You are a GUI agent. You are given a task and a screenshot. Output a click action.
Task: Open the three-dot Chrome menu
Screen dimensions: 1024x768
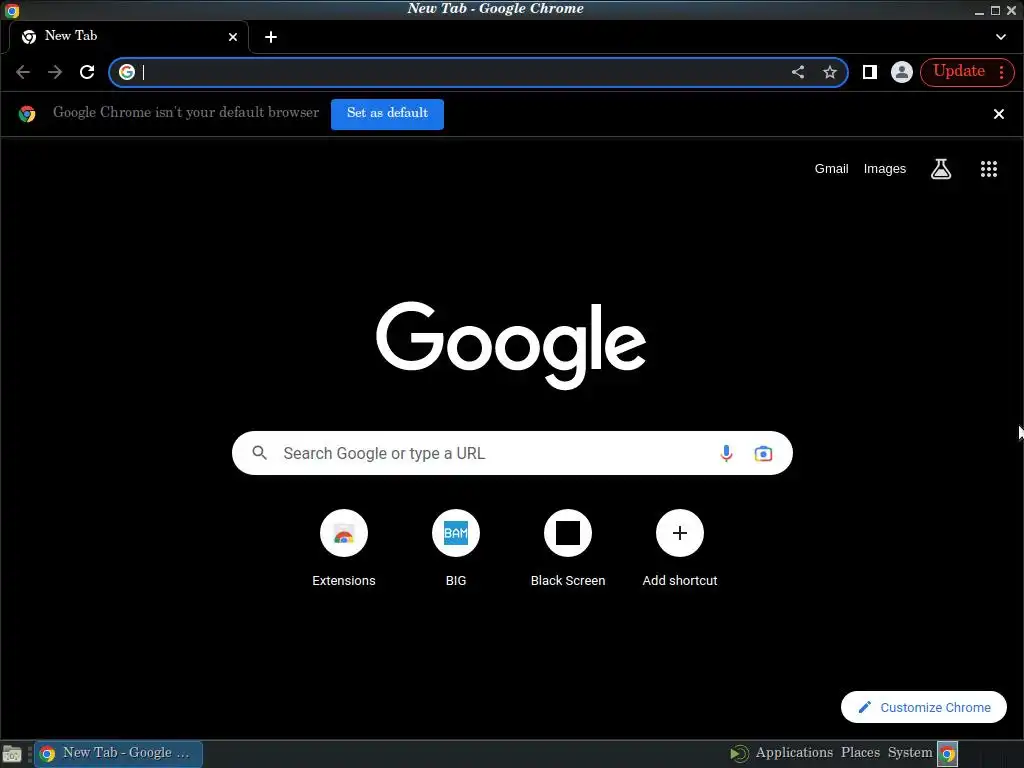pos(1001,72)
